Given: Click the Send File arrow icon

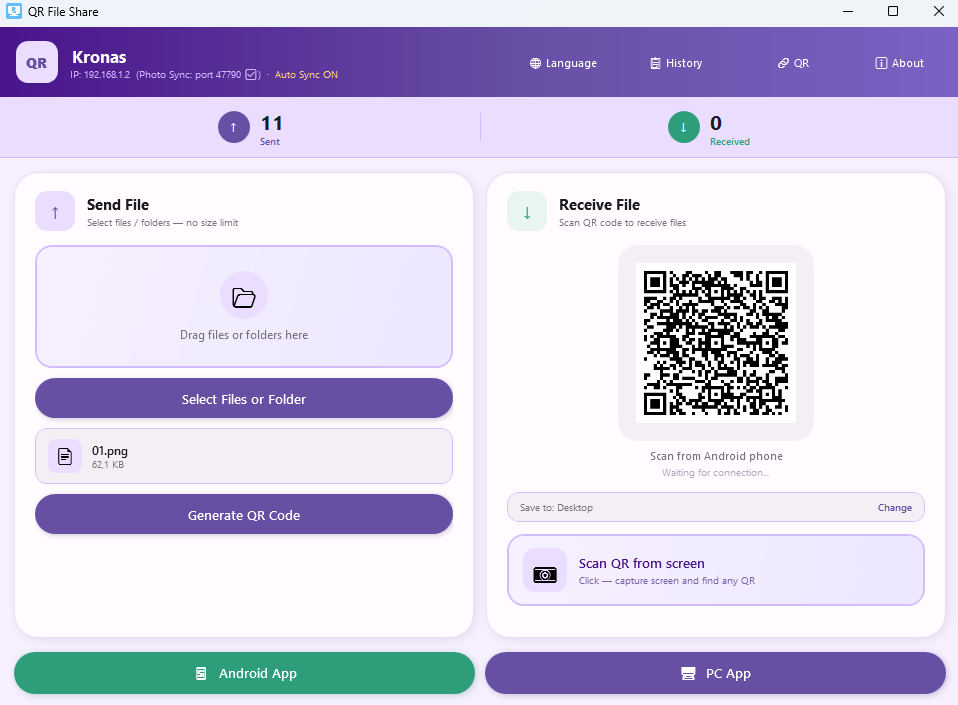Looking at the screenshot, I should pyautogui.click(x=55, y=211).
